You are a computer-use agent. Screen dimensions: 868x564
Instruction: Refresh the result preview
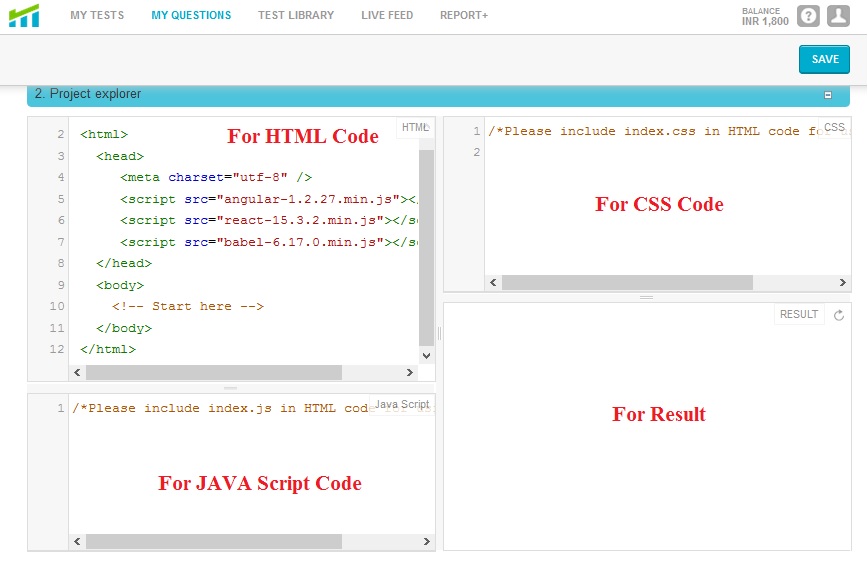tap(839, 315)
